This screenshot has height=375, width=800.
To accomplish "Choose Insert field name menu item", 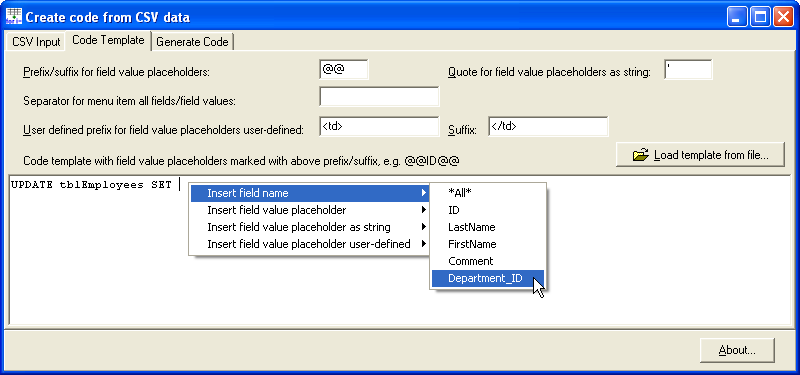I will [309, 193].
